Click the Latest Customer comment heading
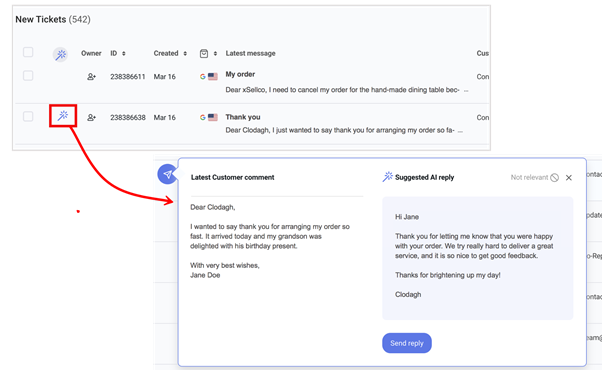This screenshot has height=370, width=602. (x=233, y=177)
